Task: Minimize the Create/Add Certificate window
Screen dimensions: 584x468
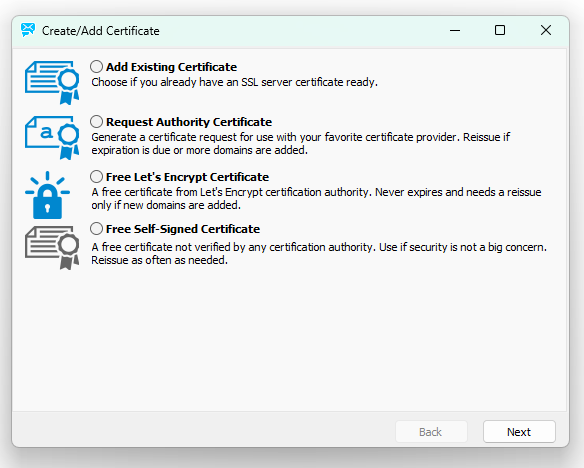Action: (455, 30)
